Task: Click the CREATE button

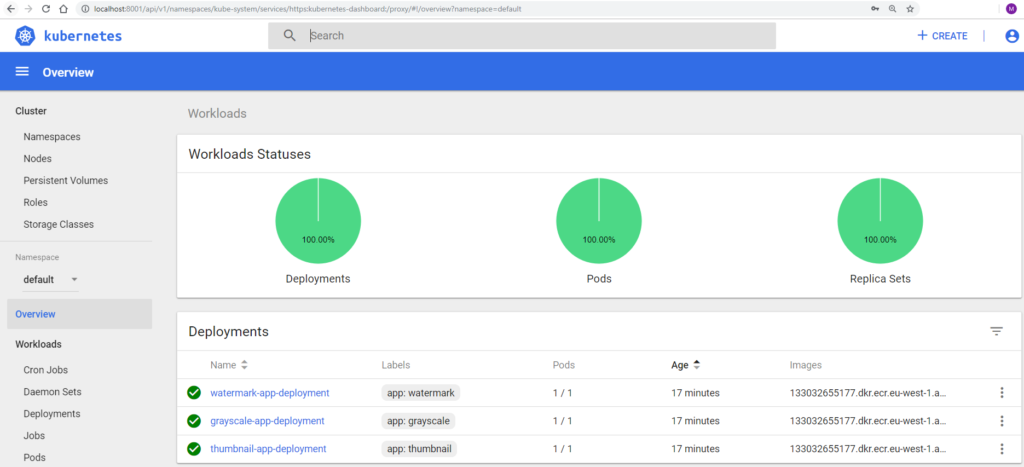Action: 942,36
